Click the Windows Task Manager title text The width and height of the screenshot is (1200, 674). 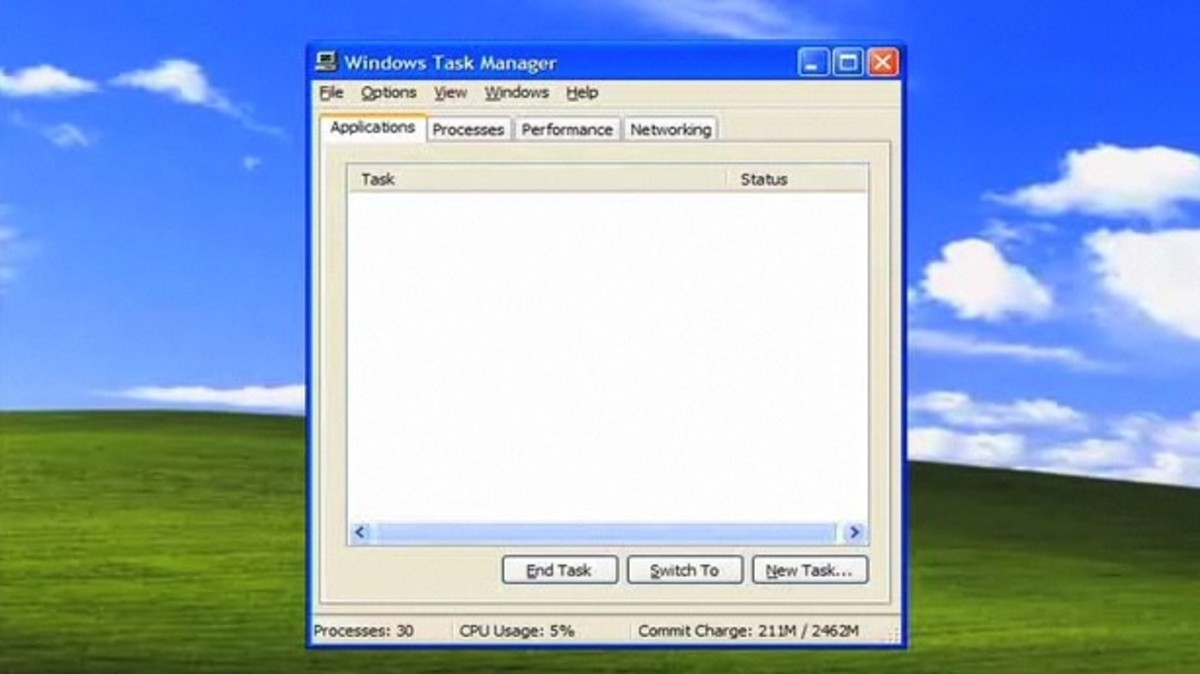click(x=450, y=63)
